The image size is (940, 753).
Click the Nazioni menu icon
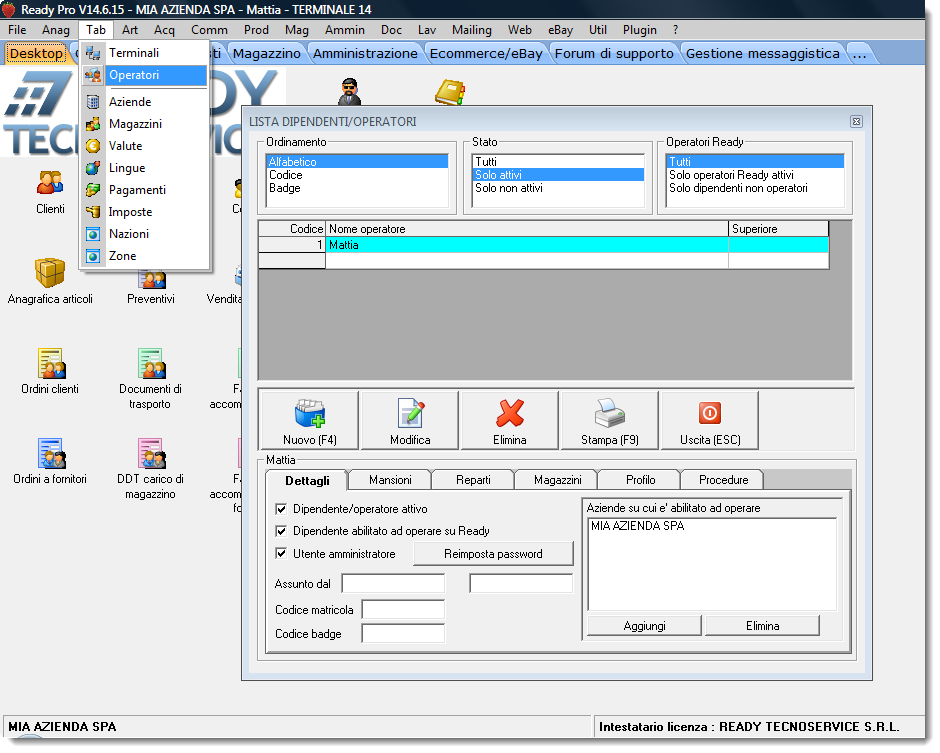(x=93, y=234)
